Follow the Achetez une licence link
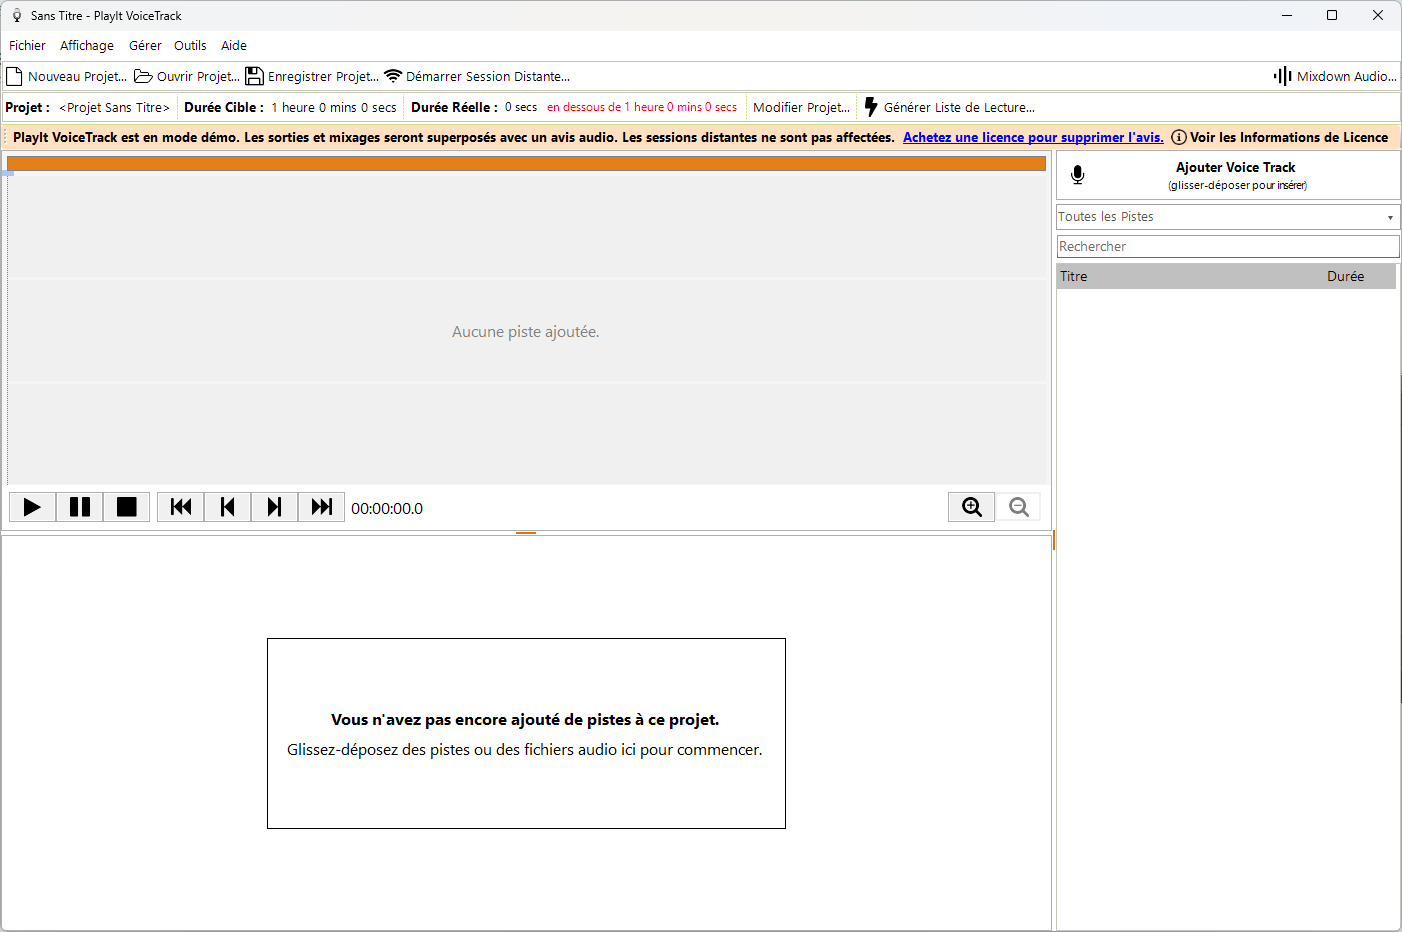 pyautogui.click(x=1033, y=137)
